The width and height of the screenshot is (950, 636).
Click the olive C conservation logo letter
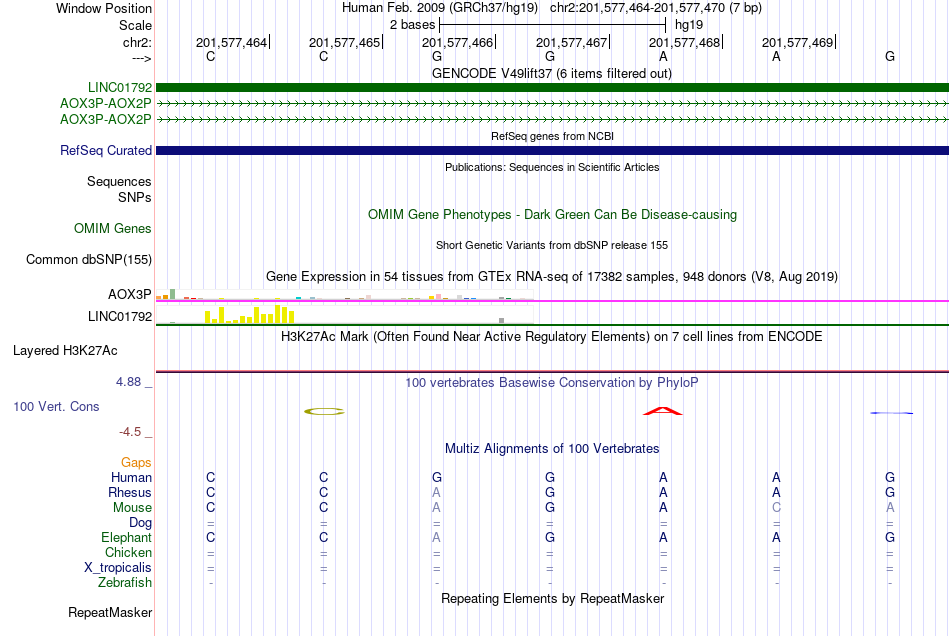coord(324,411)
